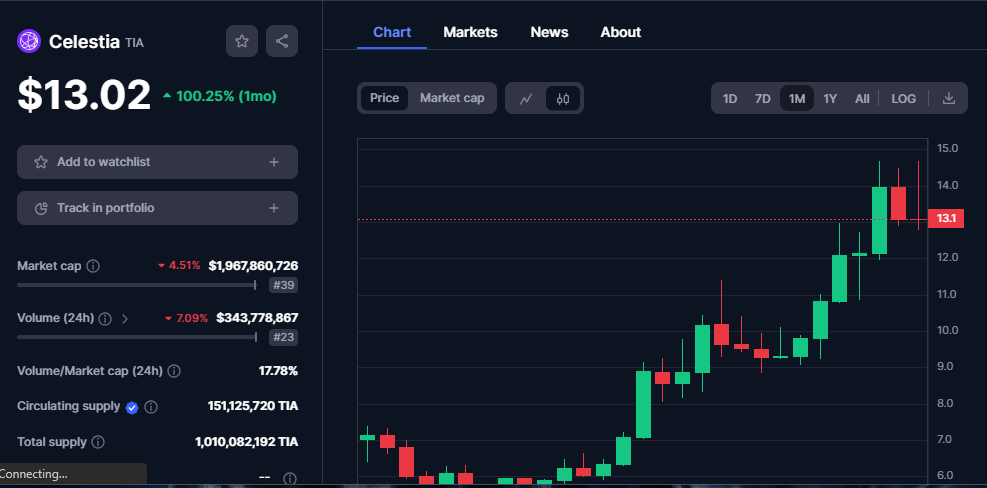The height and width of the screenshot is (488, 987).
Task: Show Market cap info tooltip icon
Action: [93, 266]
